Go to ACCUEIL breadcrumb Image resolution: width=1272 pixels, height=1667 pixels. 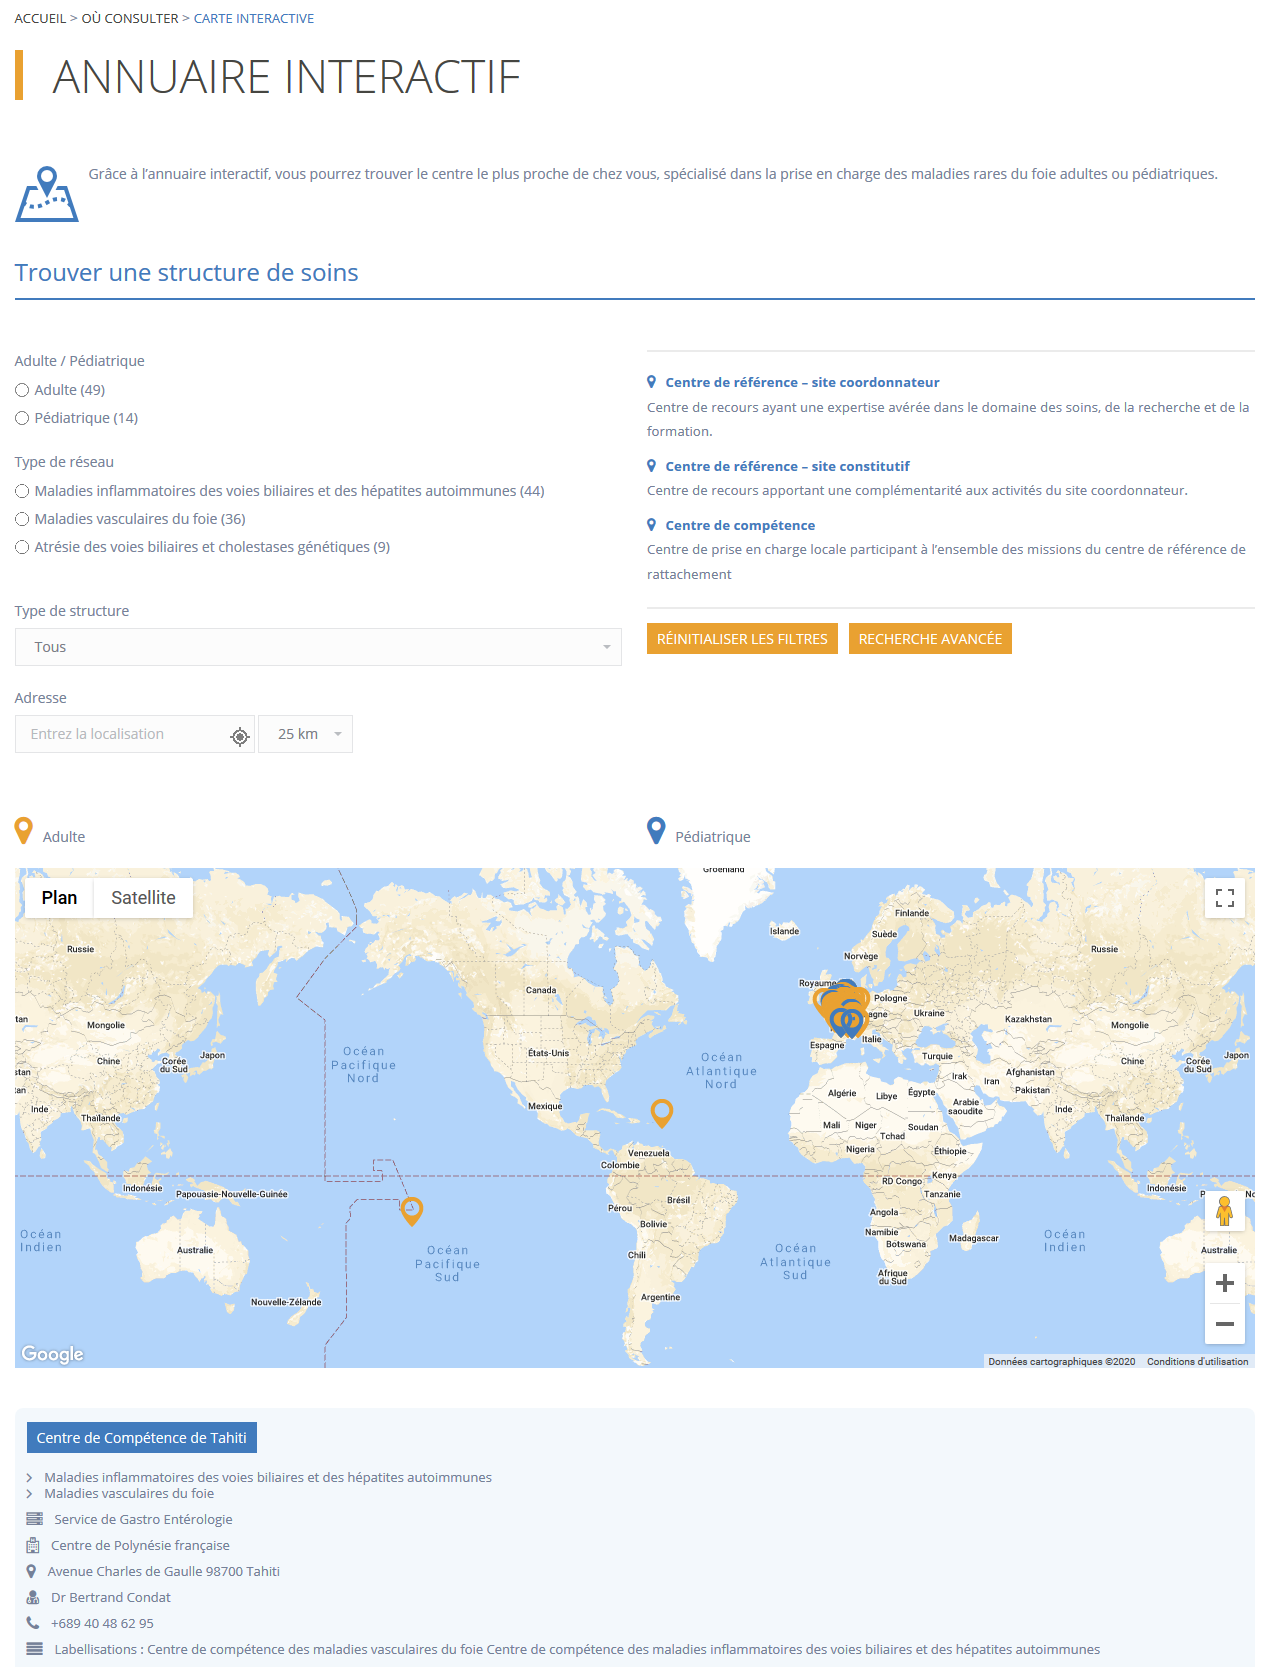pyautogui.click(x=40, y=18)
